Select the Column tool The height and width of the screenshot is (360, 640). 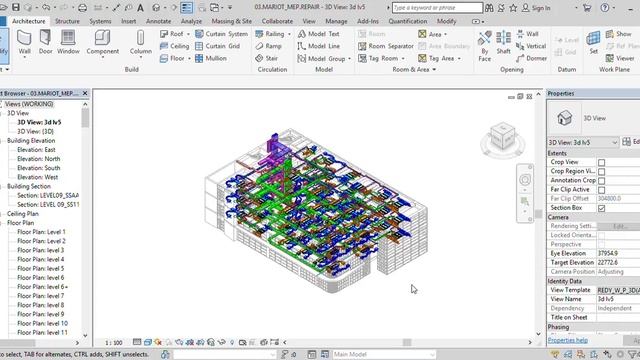[140, 42]
